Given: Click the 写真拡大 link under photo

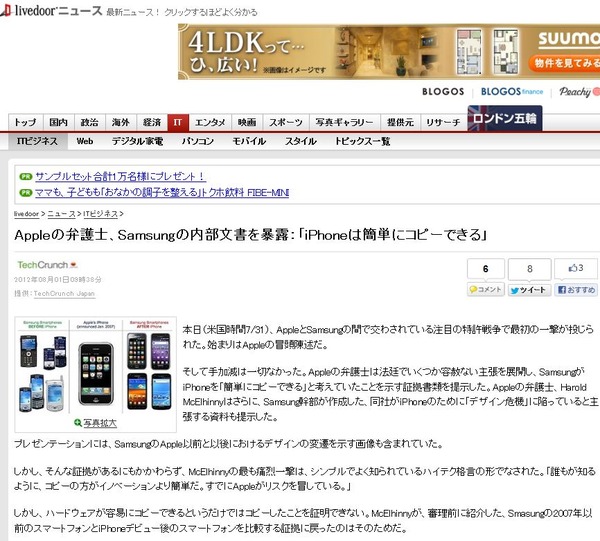Looking at the screenshot, I should point(100,423).
